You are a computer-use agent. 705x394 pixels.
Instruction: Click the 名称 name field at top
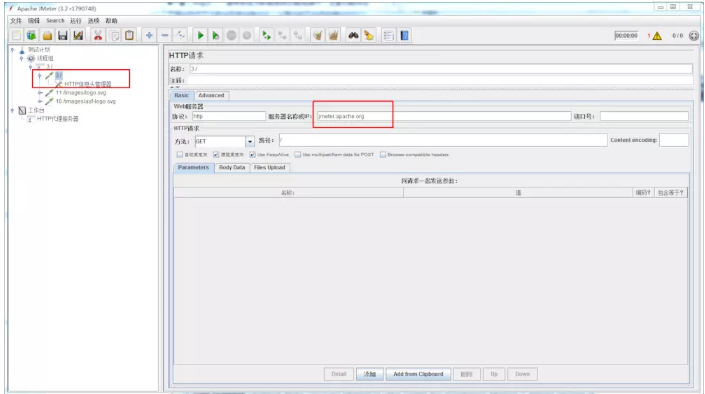pyautogui.click(x=441, y=69)
